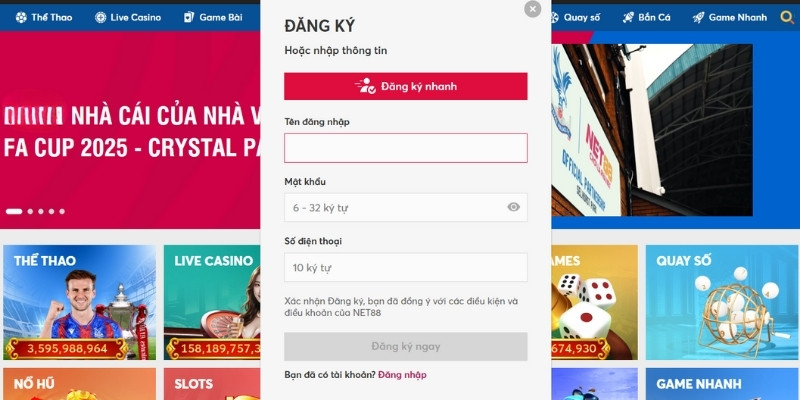Click the Đăng ký nhanh button
Image resolution: width=800 pixels, height=400 pixels.
(406, 86)
